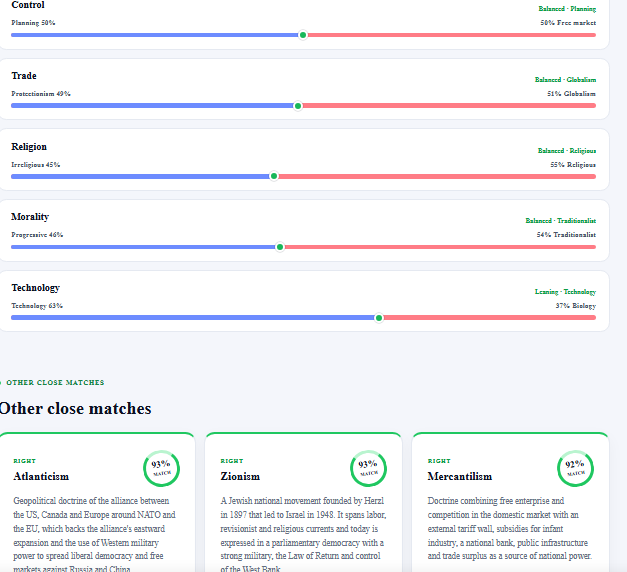
Task: Click the 'Progressive 46%' label
Action: point(37,235)
